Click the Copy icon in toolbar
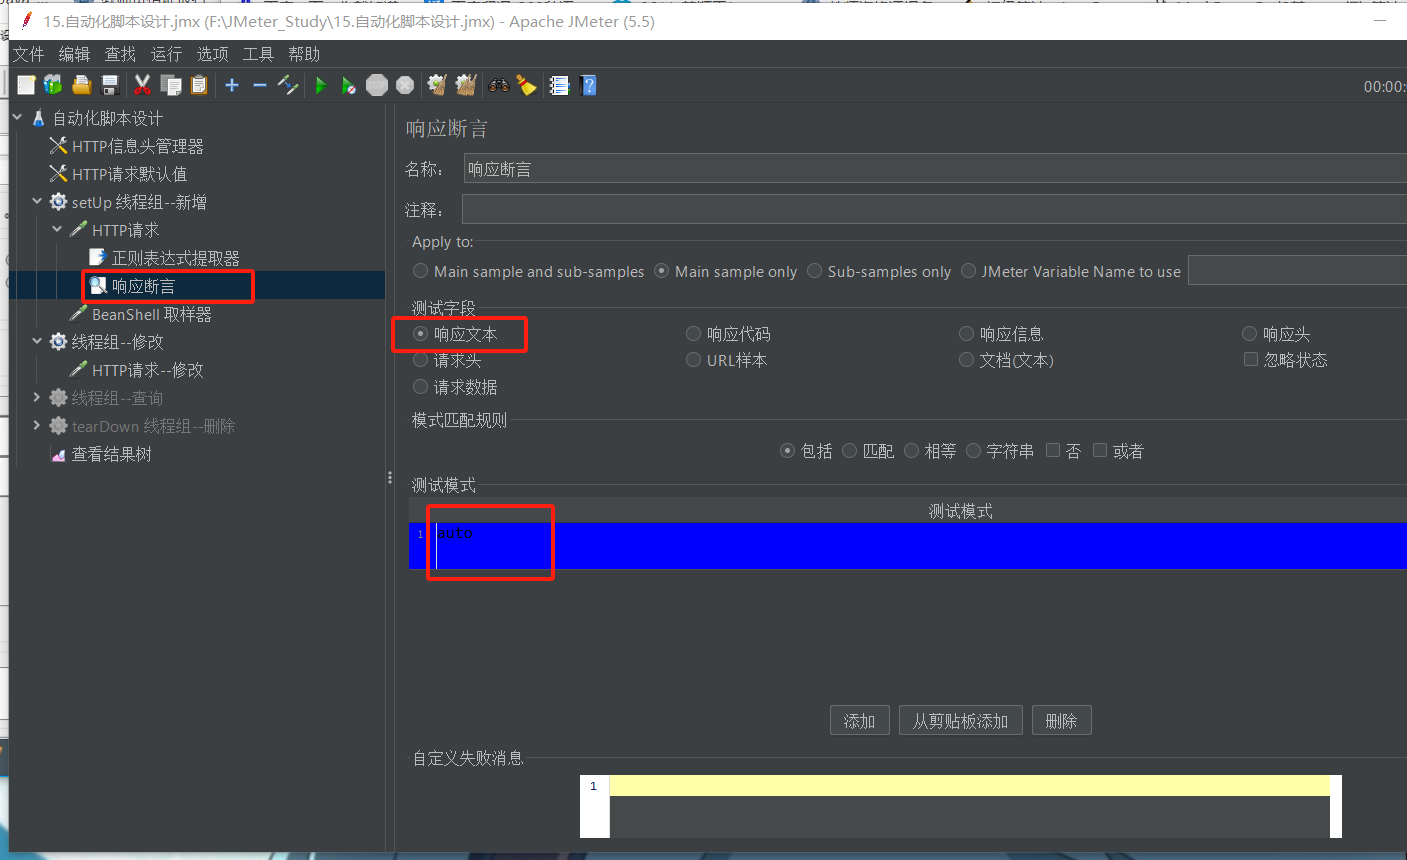Image resolution: width=1407 pixels, height=860 pixels. [x=171, y=86]
